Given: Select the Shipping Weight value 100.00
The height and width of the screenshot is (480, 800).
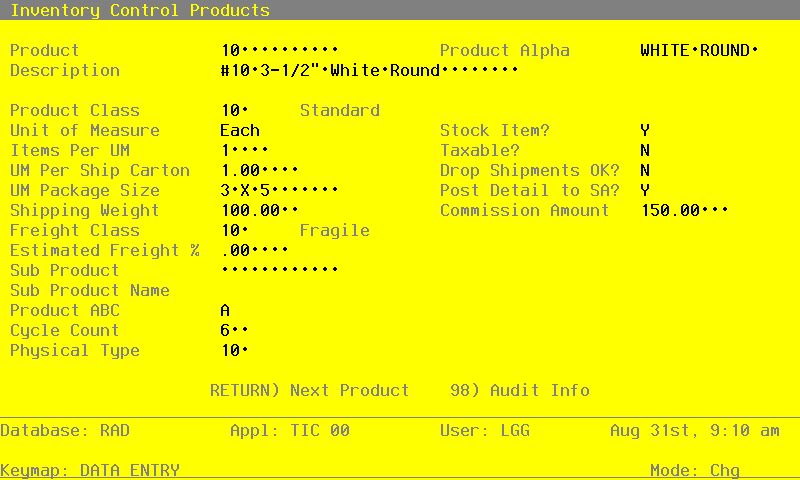Looking at the screenshot, I should click(259, 210).
